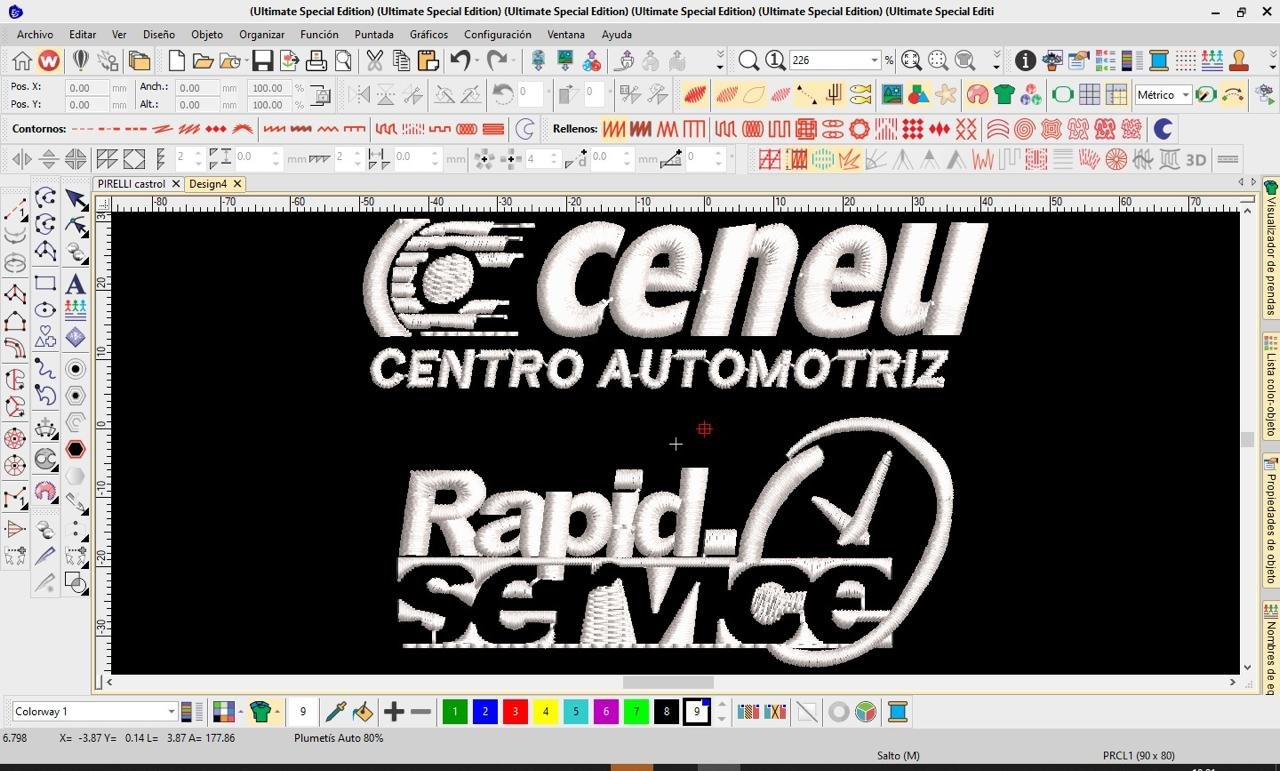Open the Print design icon
The height and width of the screenshot is (771, 1280).
(316, 61)
